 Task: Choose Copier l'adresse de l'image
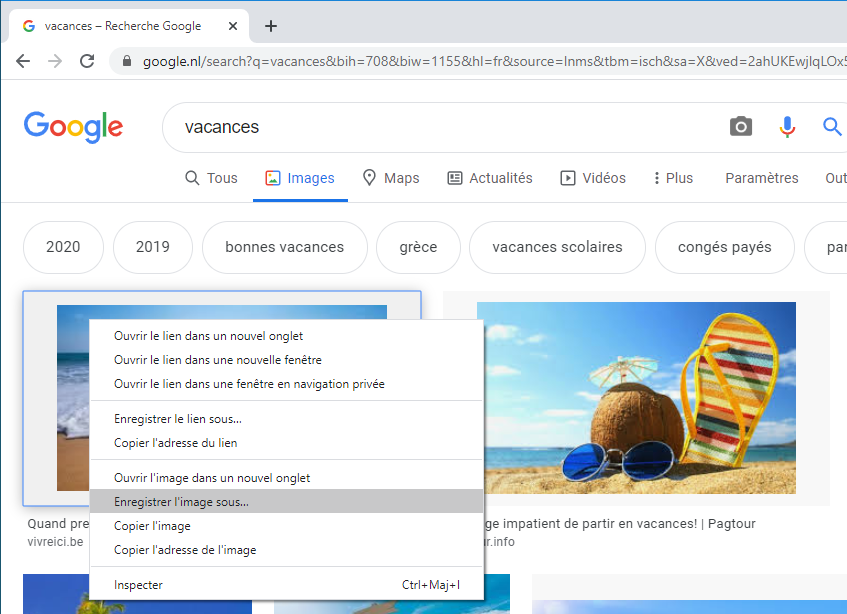point(286,550)
